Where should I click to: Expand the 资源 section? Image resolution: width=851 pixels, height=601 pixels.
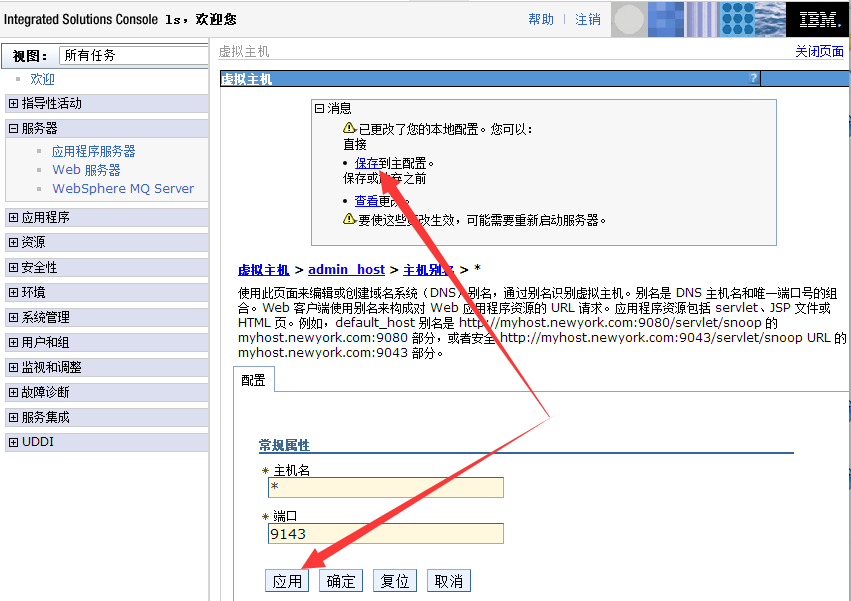[x=14, y=242]
